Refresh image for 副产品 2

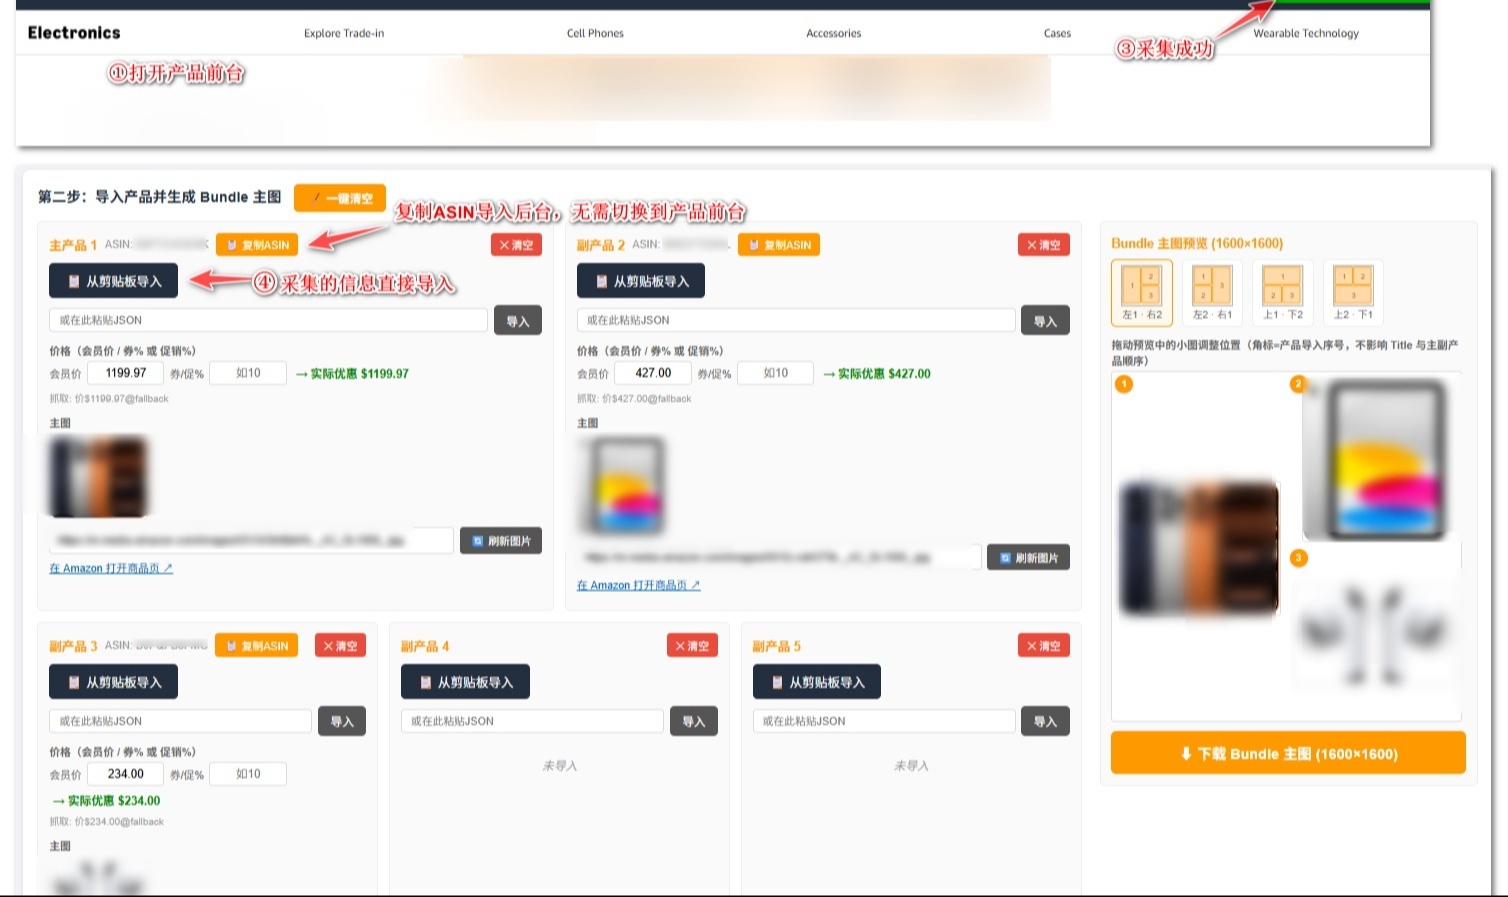[1028, 558]
